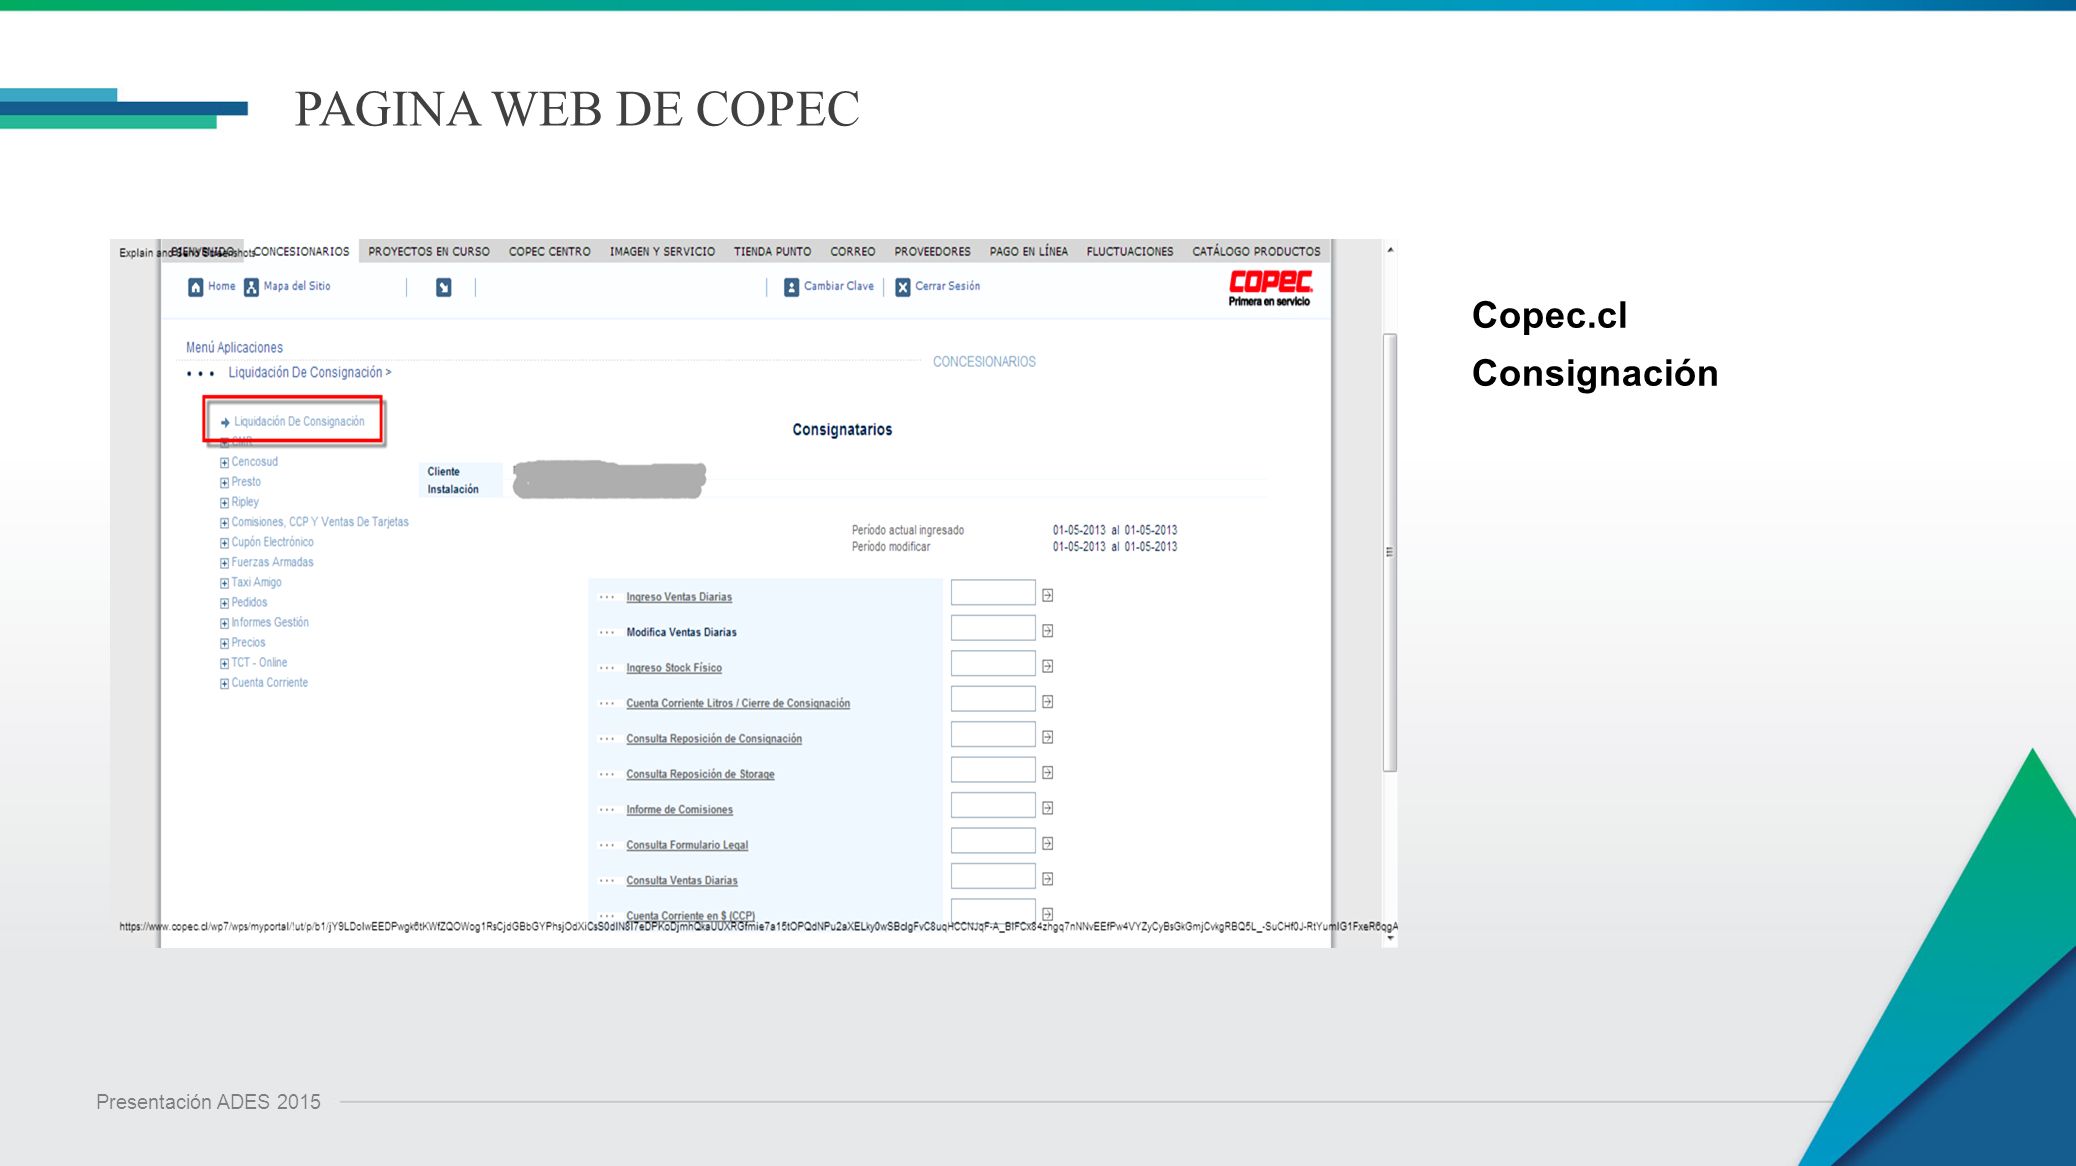2076x1166 pixels.
Task: Click the Cambiar Clave link text
Action: point(839,286)
